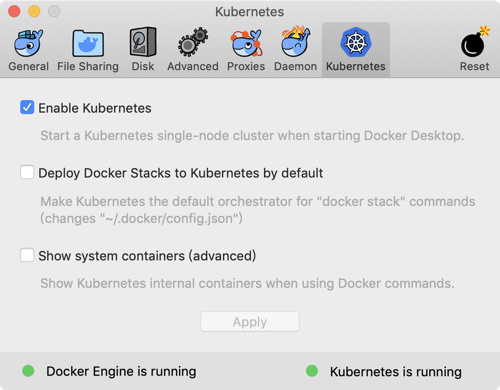The height and width of the screenshot is (390, 500).
Task: Click the Kubernetes window title text
Action: pos(250,12)
